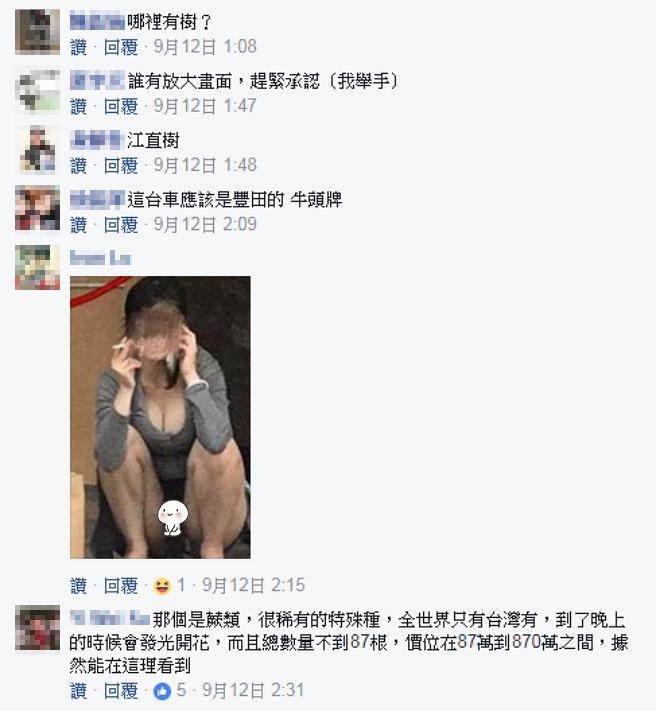Like the 哪裡有樹 comment
This screenshot has height=711, width=656.
[x=78, y=47]
